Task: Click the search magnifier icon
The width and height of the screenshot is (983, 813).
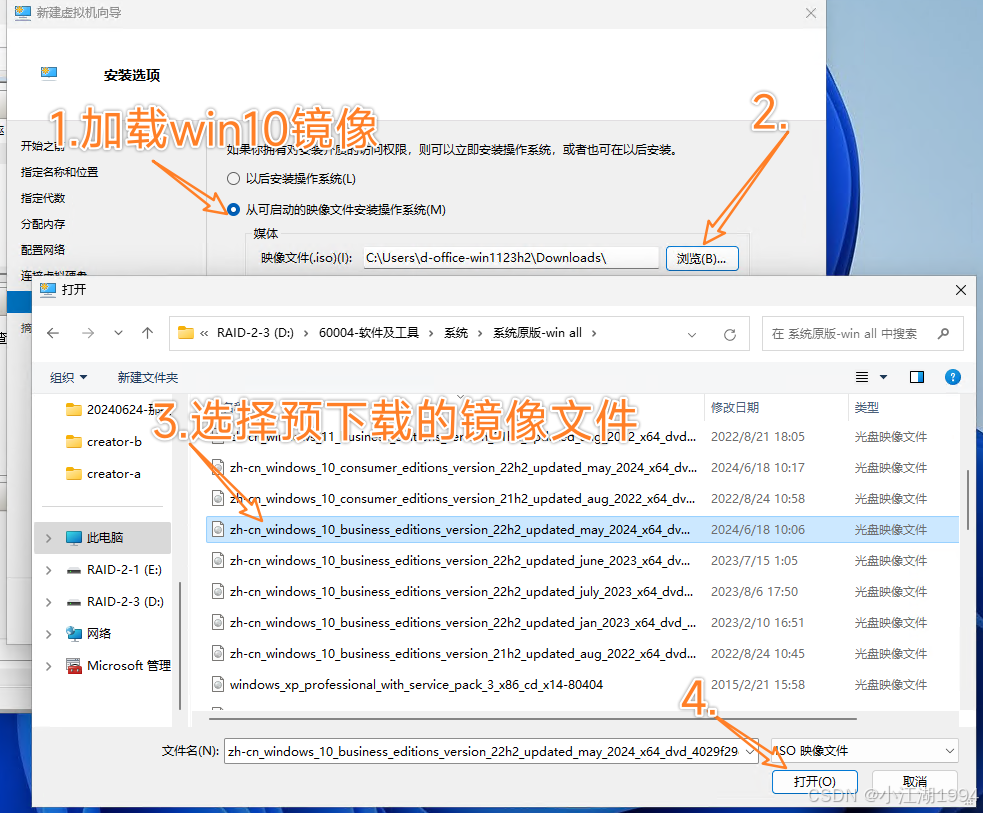Action: (x=944, y=334)
